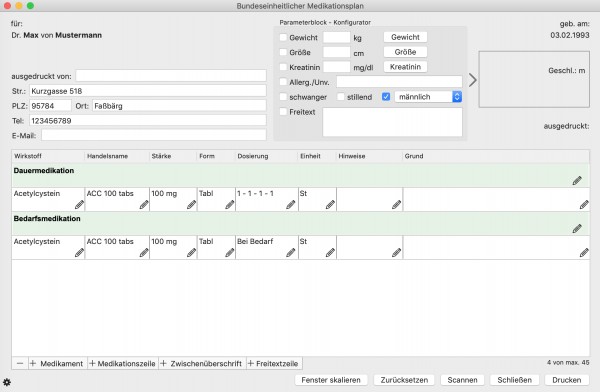Toggle the schwanger checkbox
Viewport: 600px width, 392px height.
pos(283,97)
